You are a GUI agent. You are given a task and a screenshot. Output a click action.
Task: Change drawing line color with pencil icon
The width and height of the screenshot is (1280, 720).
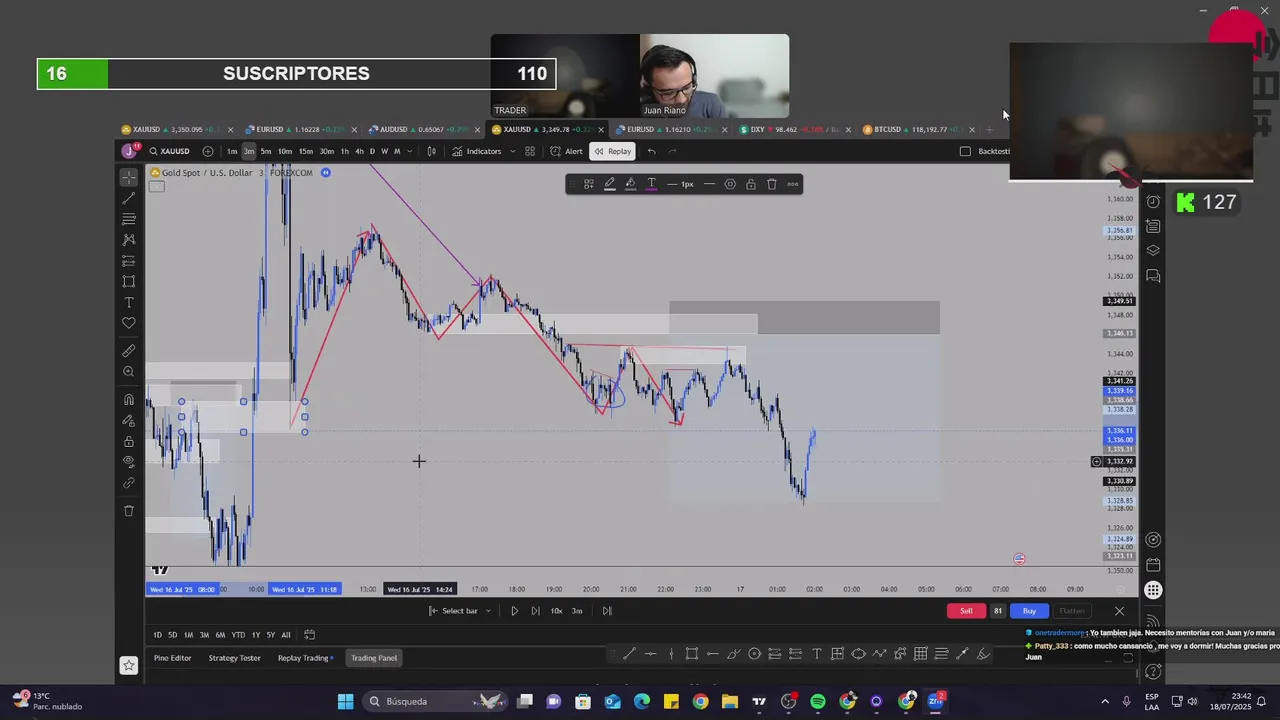(x=609, y=184)
